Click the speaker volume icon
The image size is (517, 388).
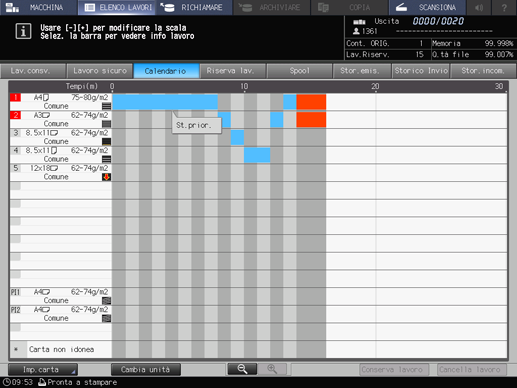tap(479, 7)
